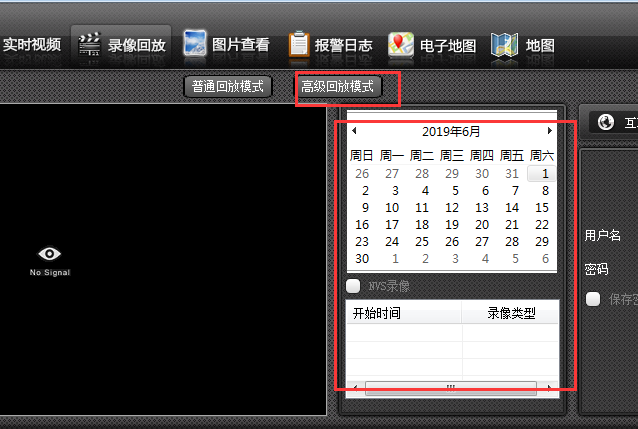Open the 电子地图 tab label
This screenshot has width=638, height=429.
pyautogui.click(x=448, y=46)
